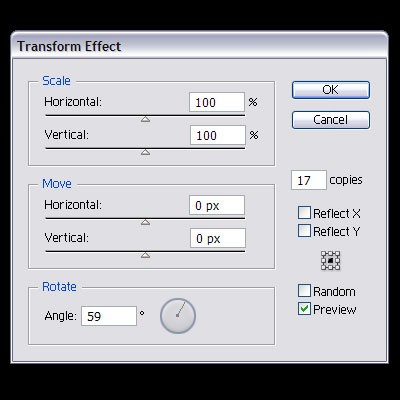Click the Move Vertical slider triangle
The width and height of the screenshot is (400, 400).
click(145, 255)
